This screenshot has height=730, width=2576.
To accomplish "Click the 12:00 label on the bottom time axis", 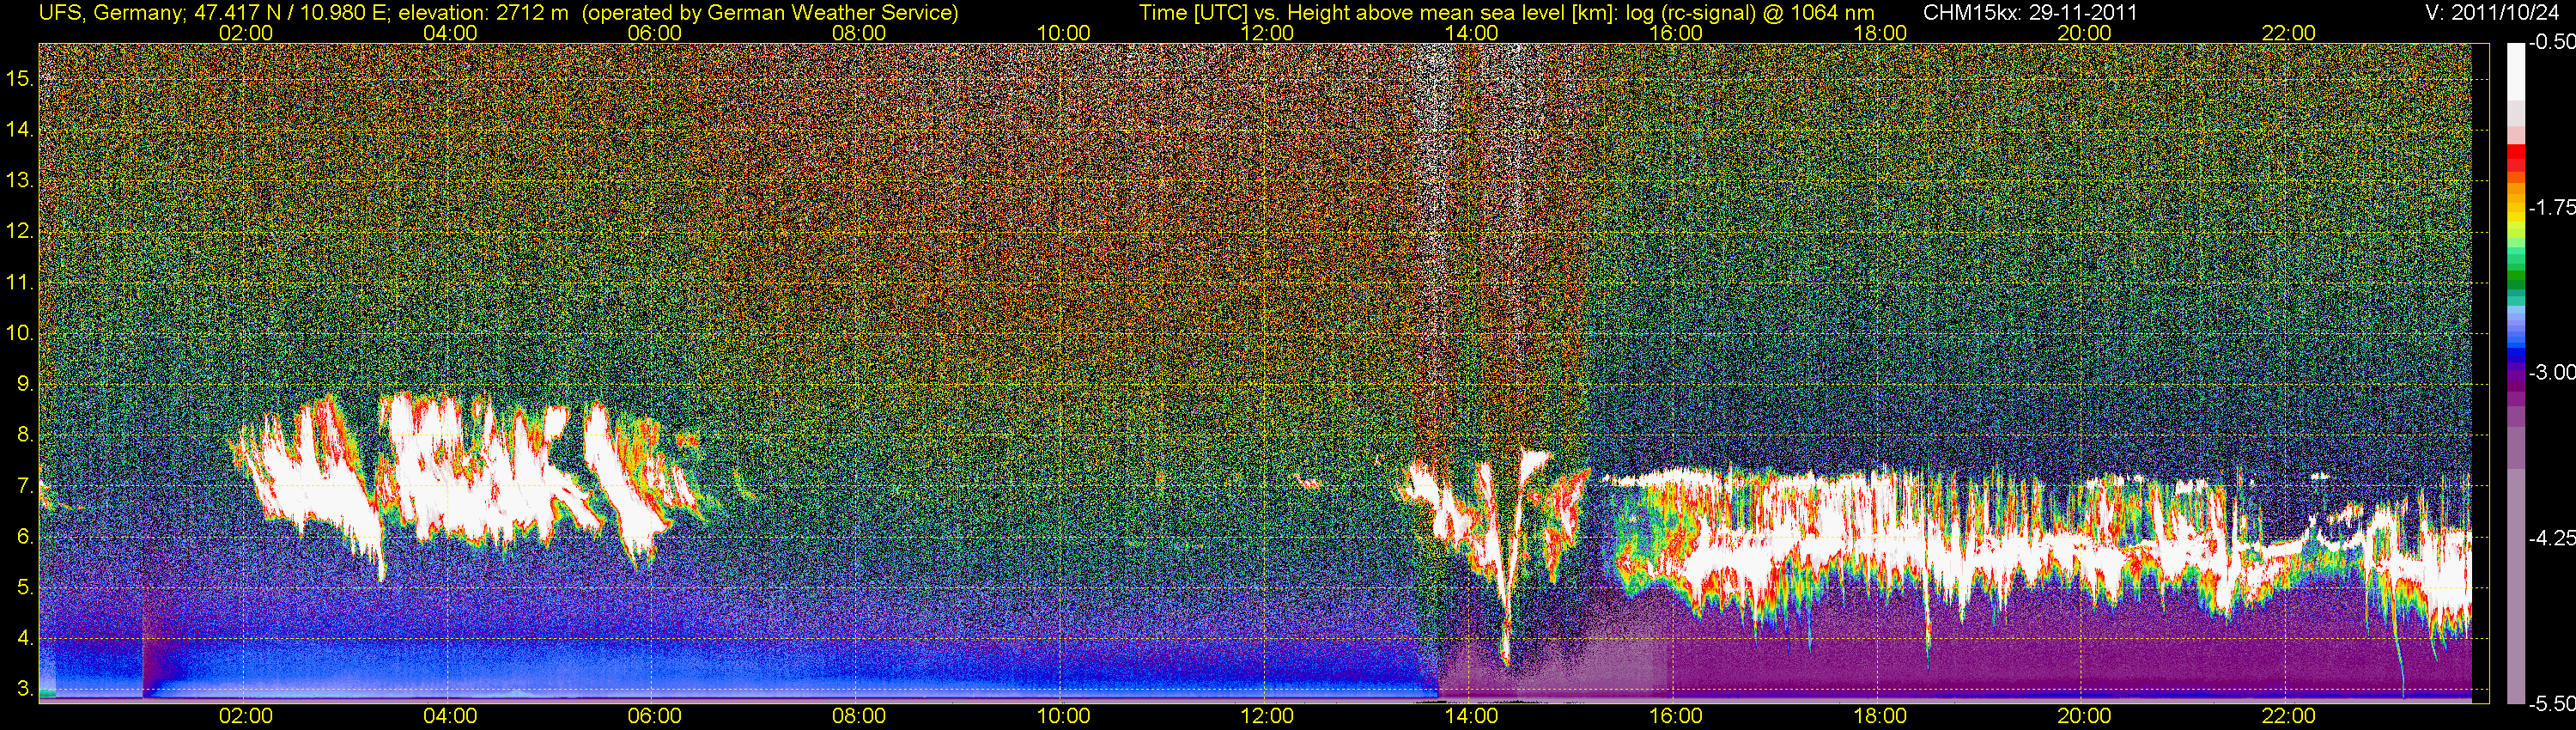I will [x=1267, y=716].
